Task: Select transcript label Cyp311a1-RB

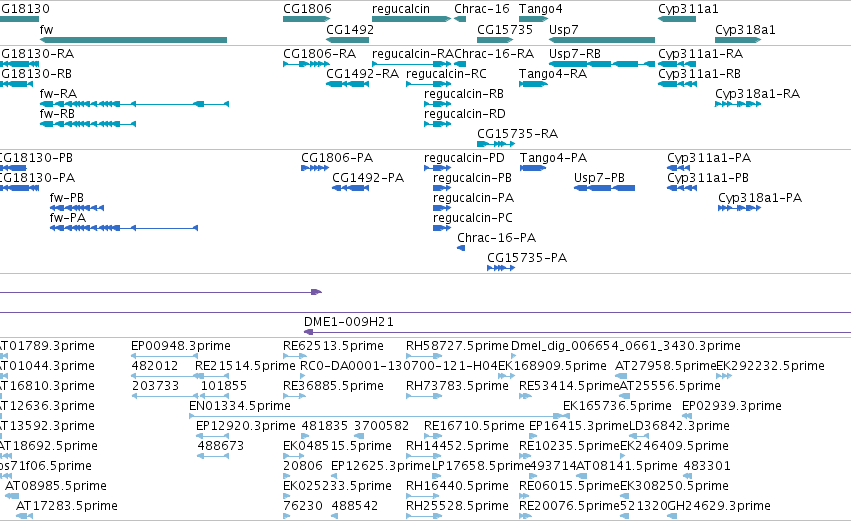Action: [700, 74]
